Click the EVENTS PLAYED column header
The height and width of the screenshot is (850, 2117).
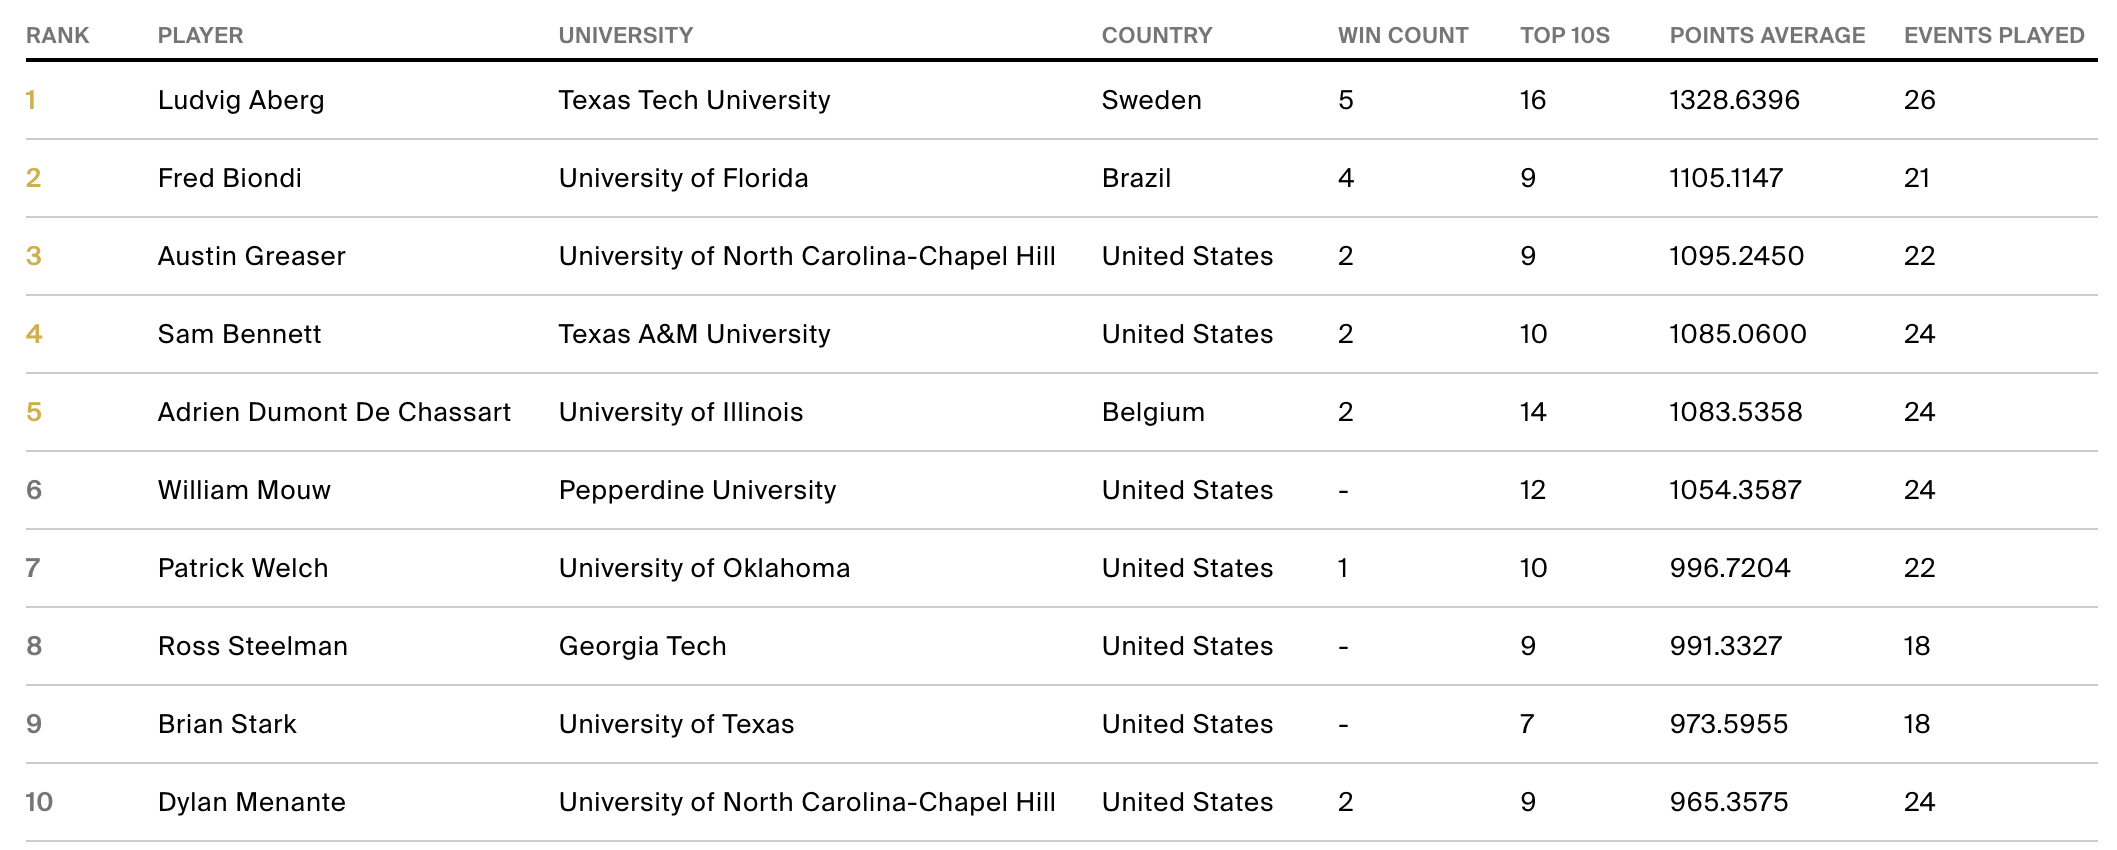[1993, 36]
